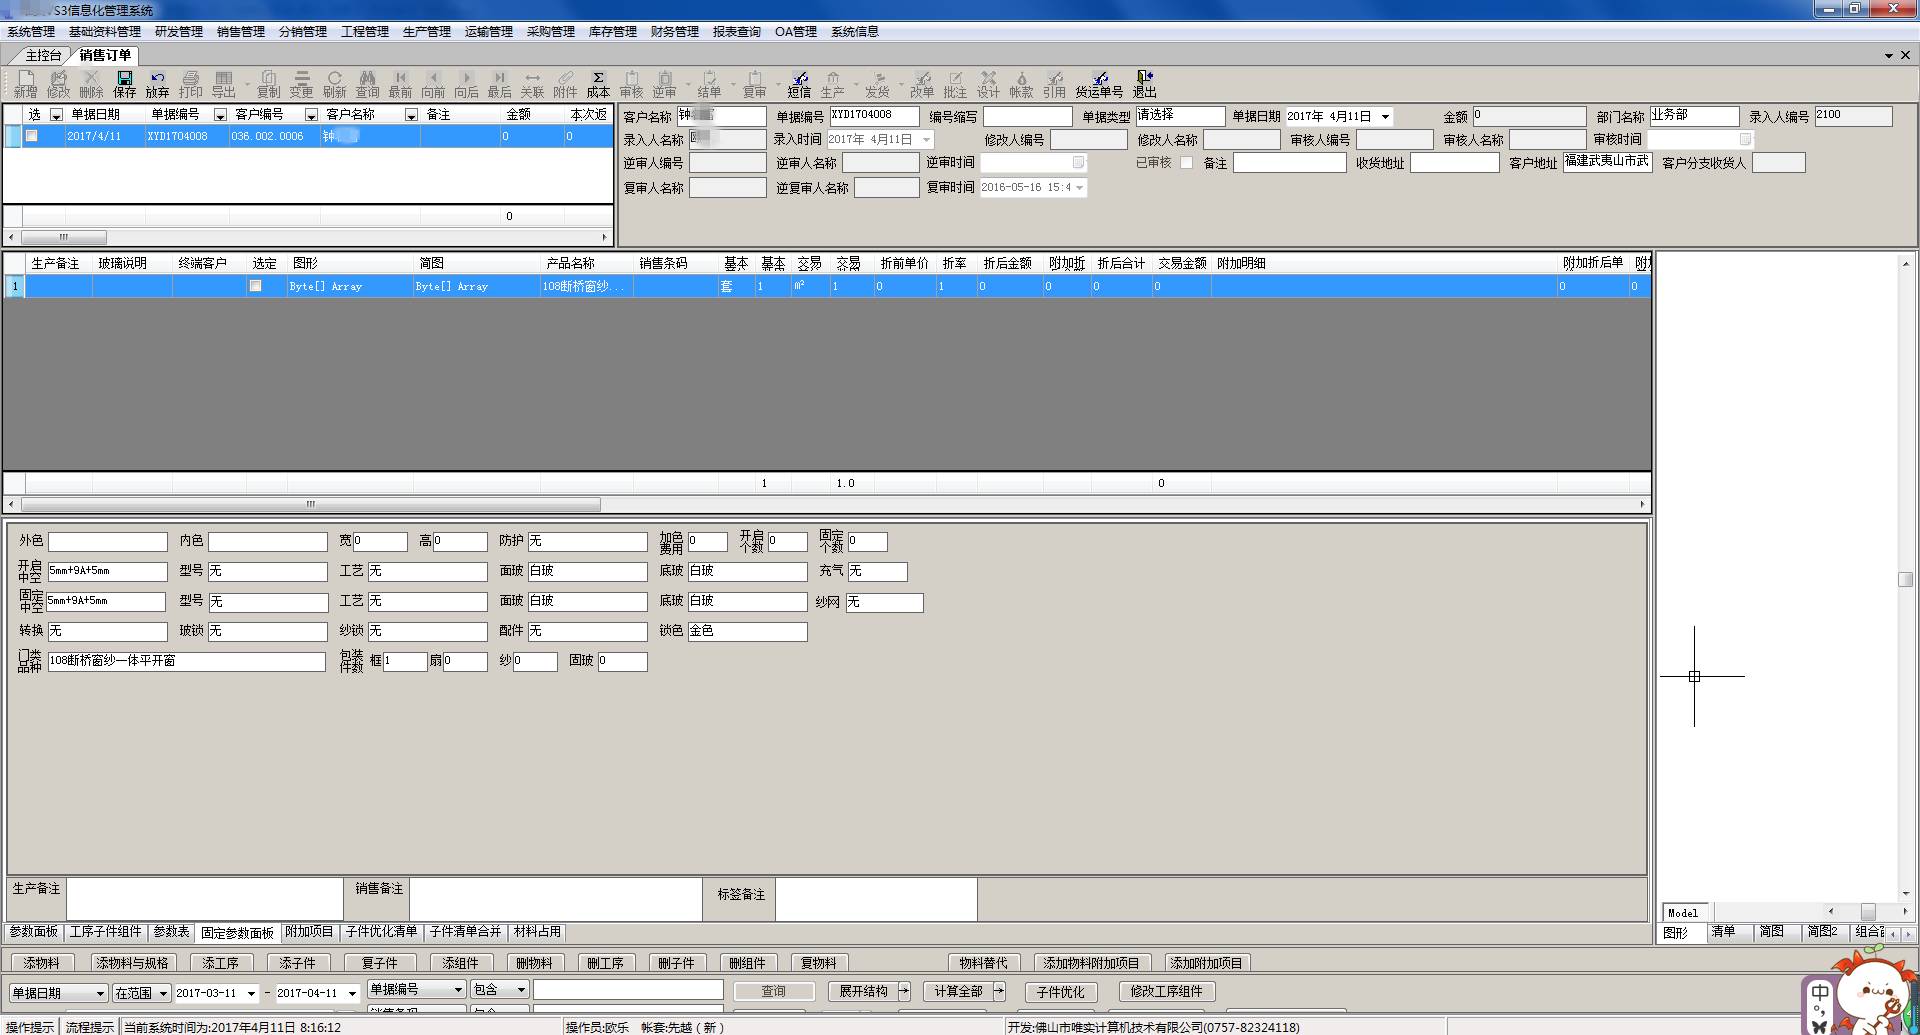Jump to first record with 最前
The image size is (1920, 1035).
[x=400, y=84]
